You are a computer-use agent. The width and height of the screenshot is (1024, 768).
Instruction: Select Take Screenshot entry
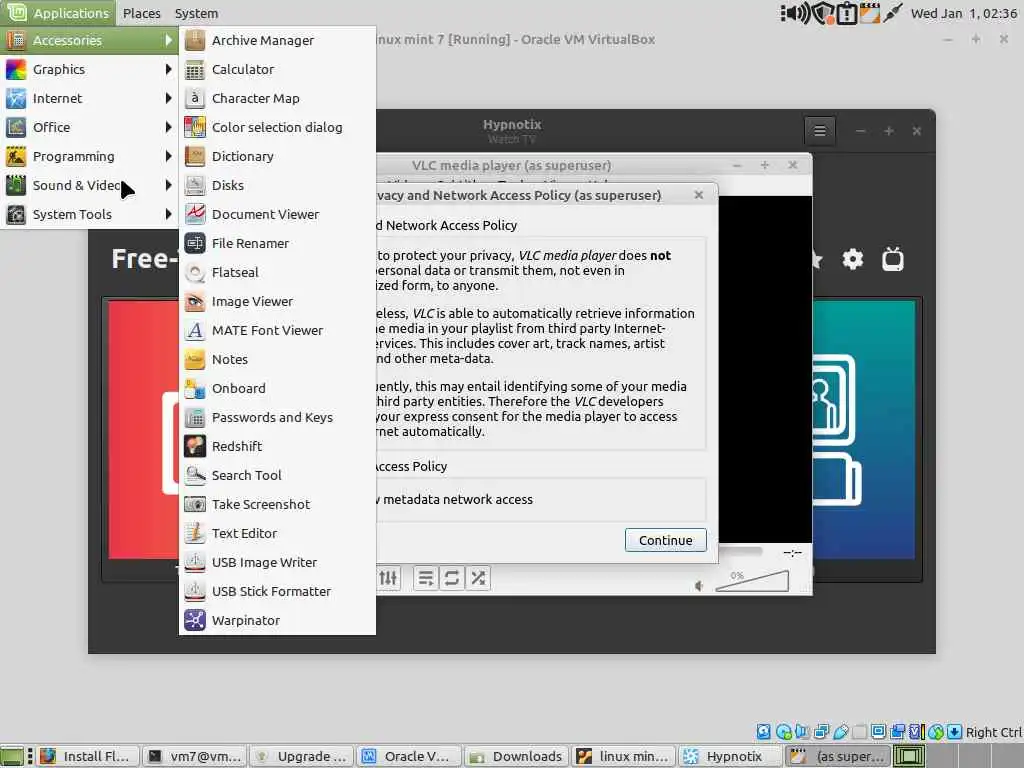coord(277,504)
